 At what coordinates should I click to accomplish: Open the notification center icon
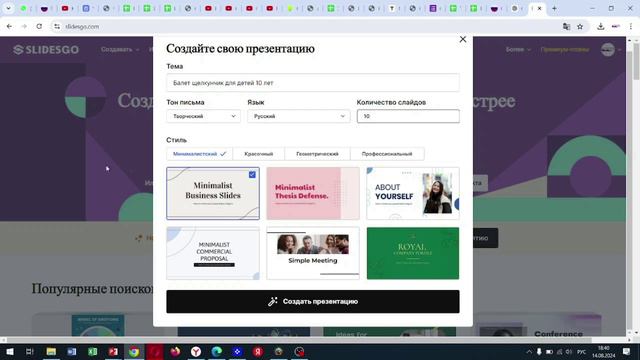[x=627, y=351]
